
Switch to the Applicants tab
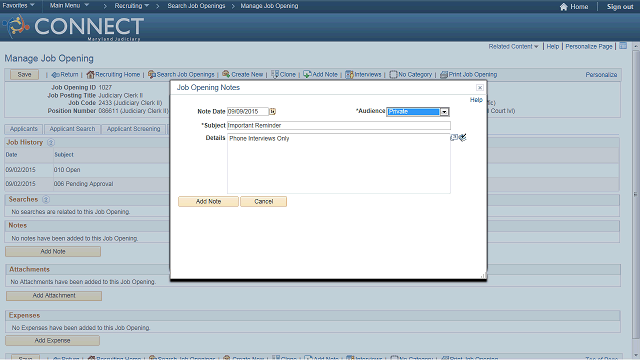[x=24, y=129]
